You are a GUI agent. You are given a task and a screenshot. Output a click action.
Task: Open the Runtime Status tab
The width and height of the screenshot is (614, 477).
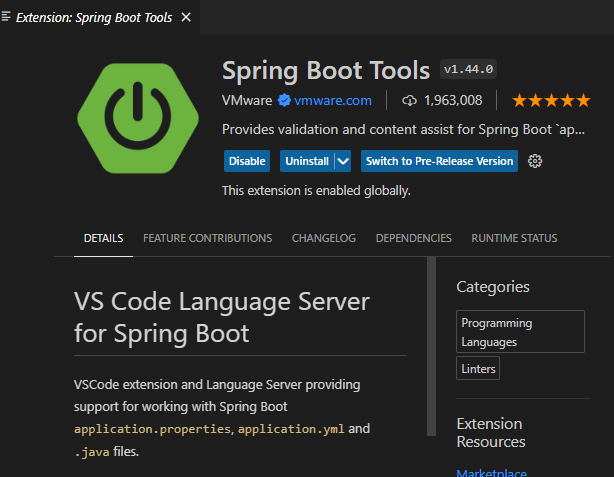point(514,238)
